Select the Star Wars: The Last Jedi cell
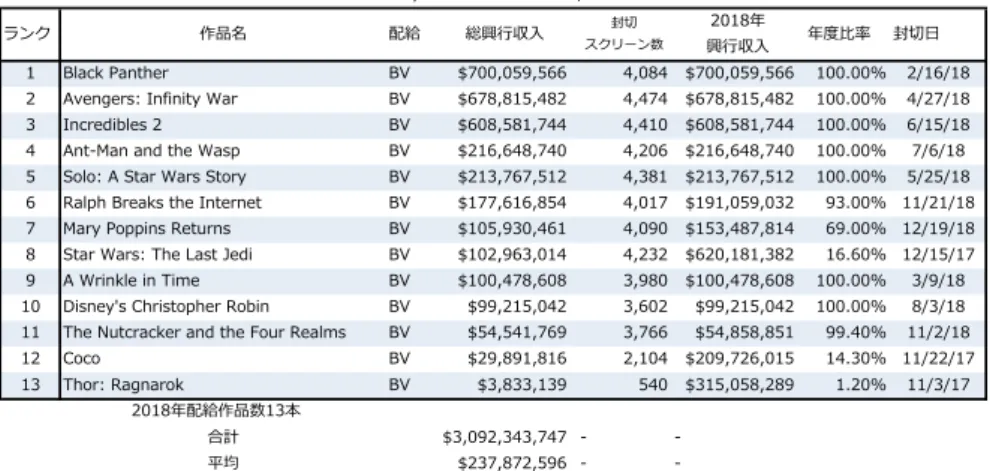990x471 pixels. [x=157, y=254]
